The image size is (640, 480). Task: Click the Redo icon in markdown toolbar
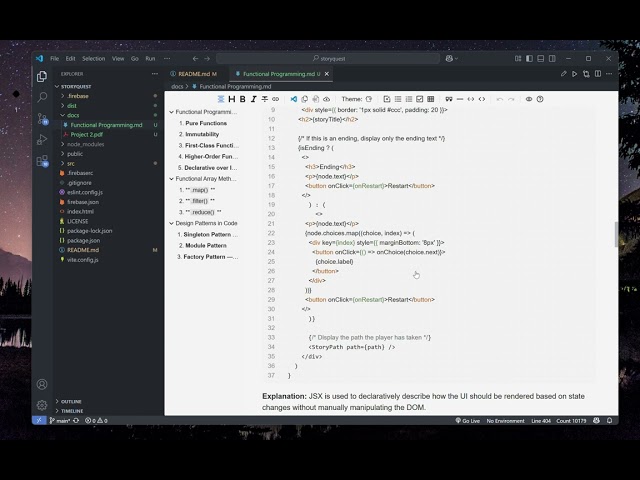click(x=511, y=99)
